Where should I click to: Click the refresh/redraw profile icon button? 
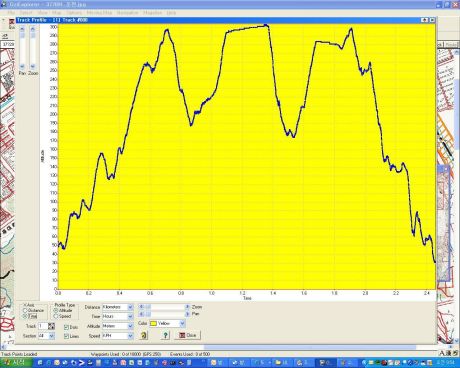coord(144,335)
